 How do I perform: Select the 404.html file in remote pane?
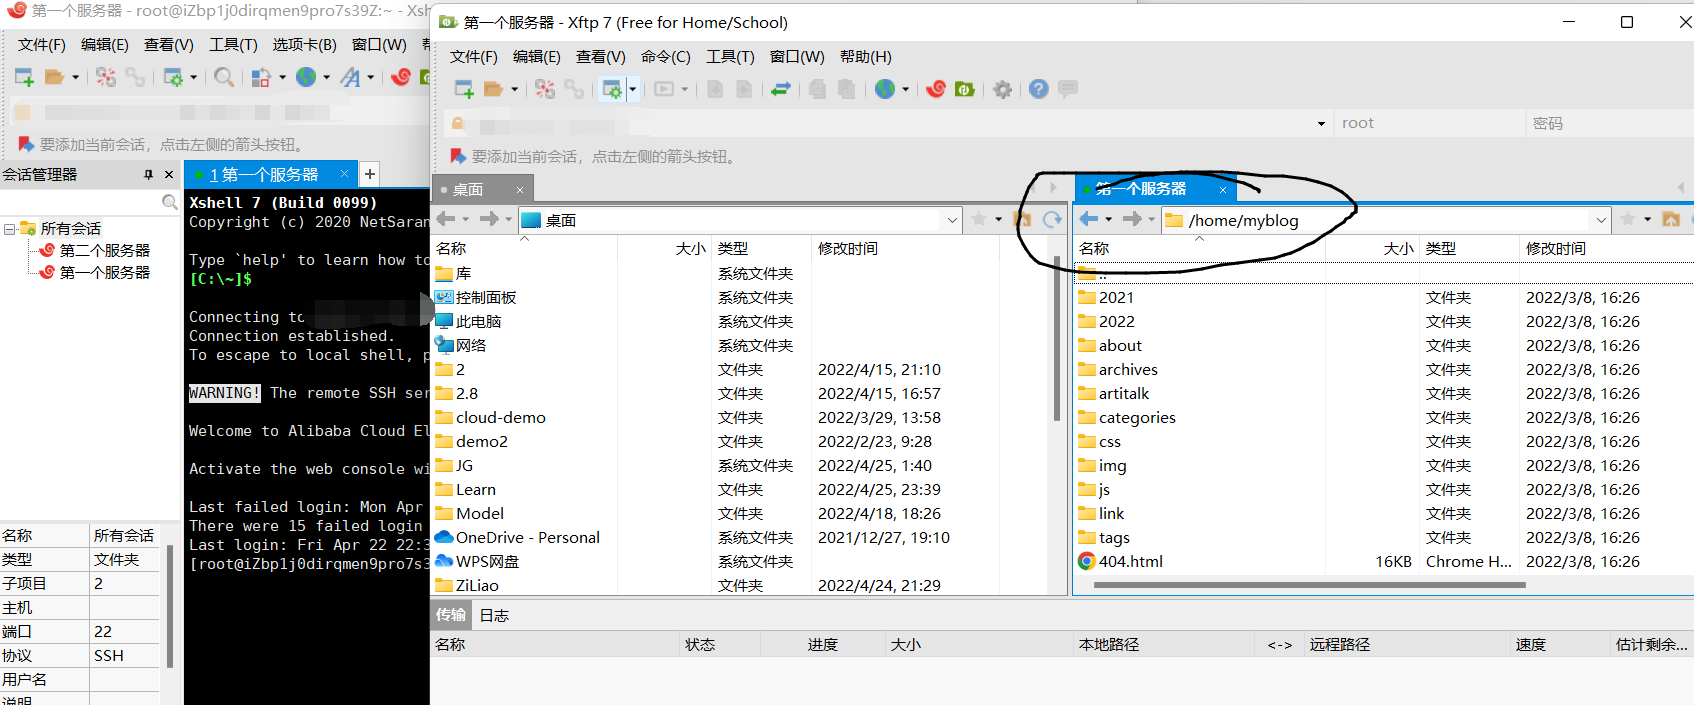1130,561
